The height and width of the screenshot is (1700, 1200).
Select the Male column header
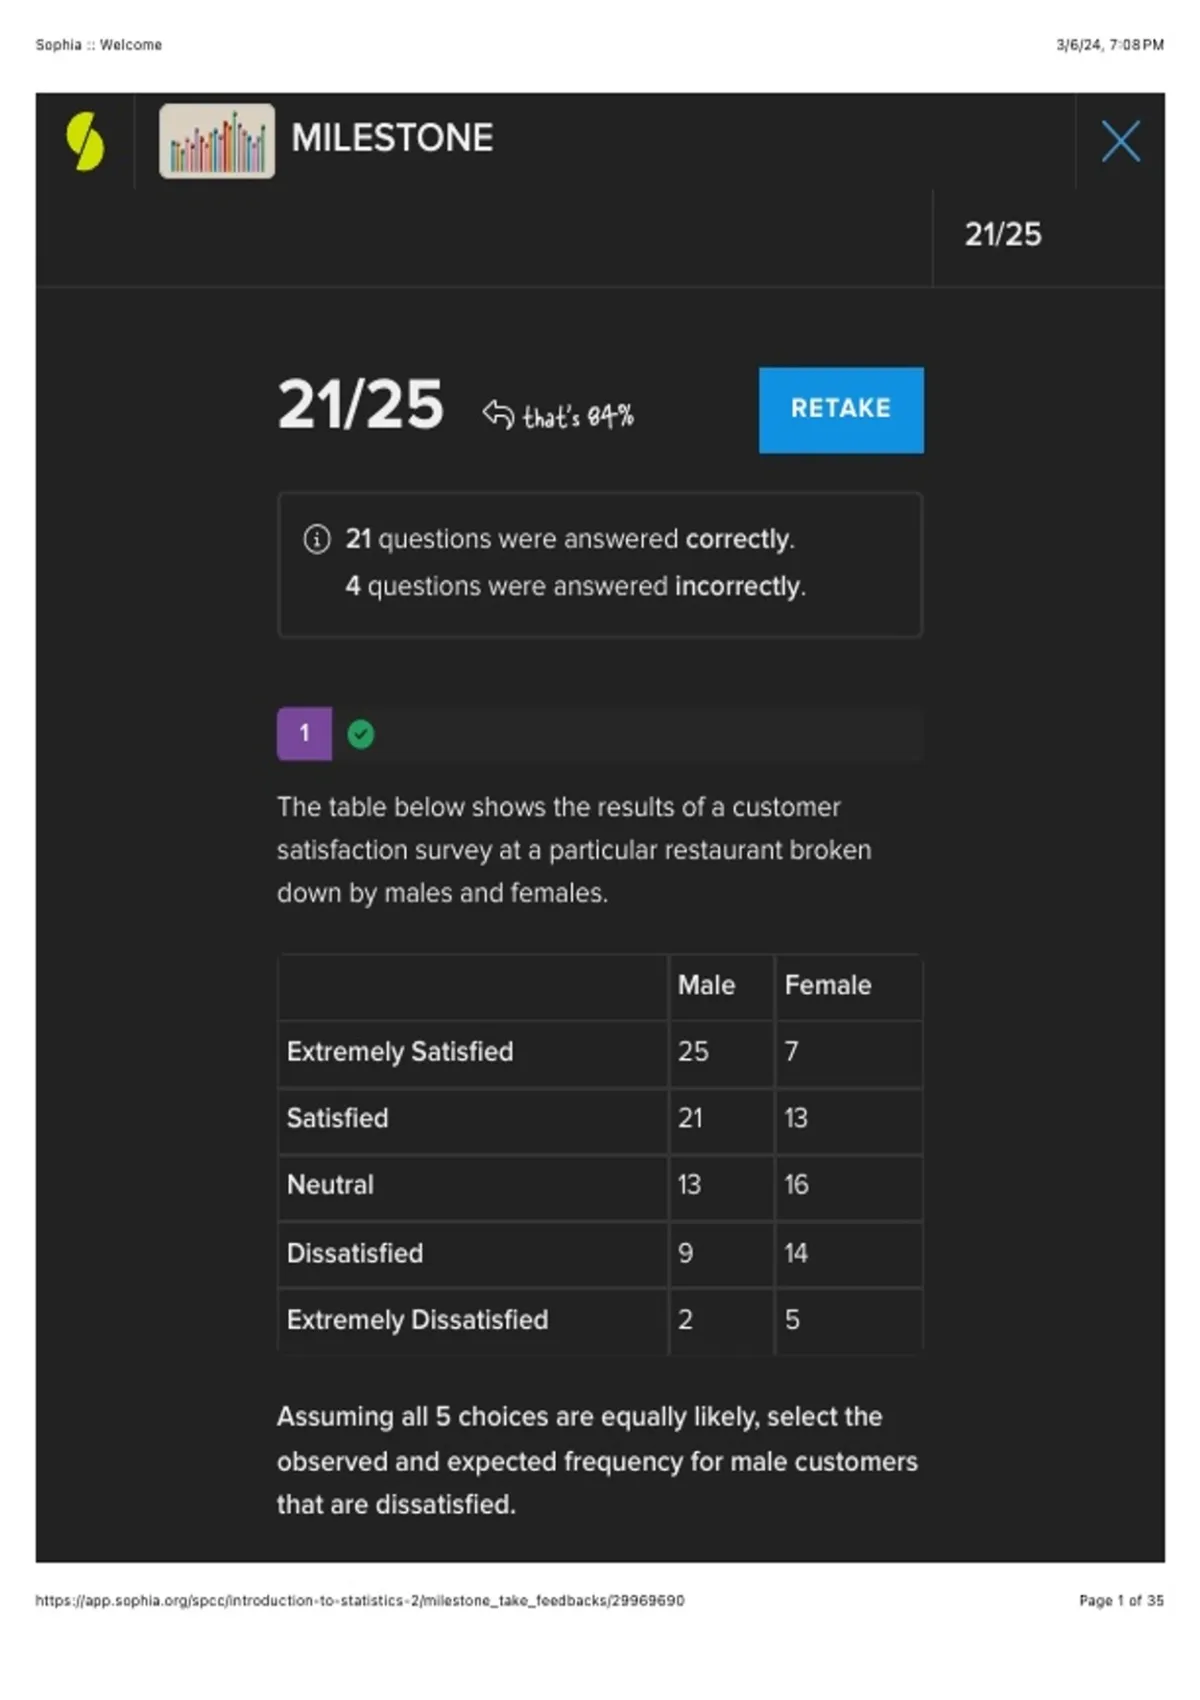(706, 986)
